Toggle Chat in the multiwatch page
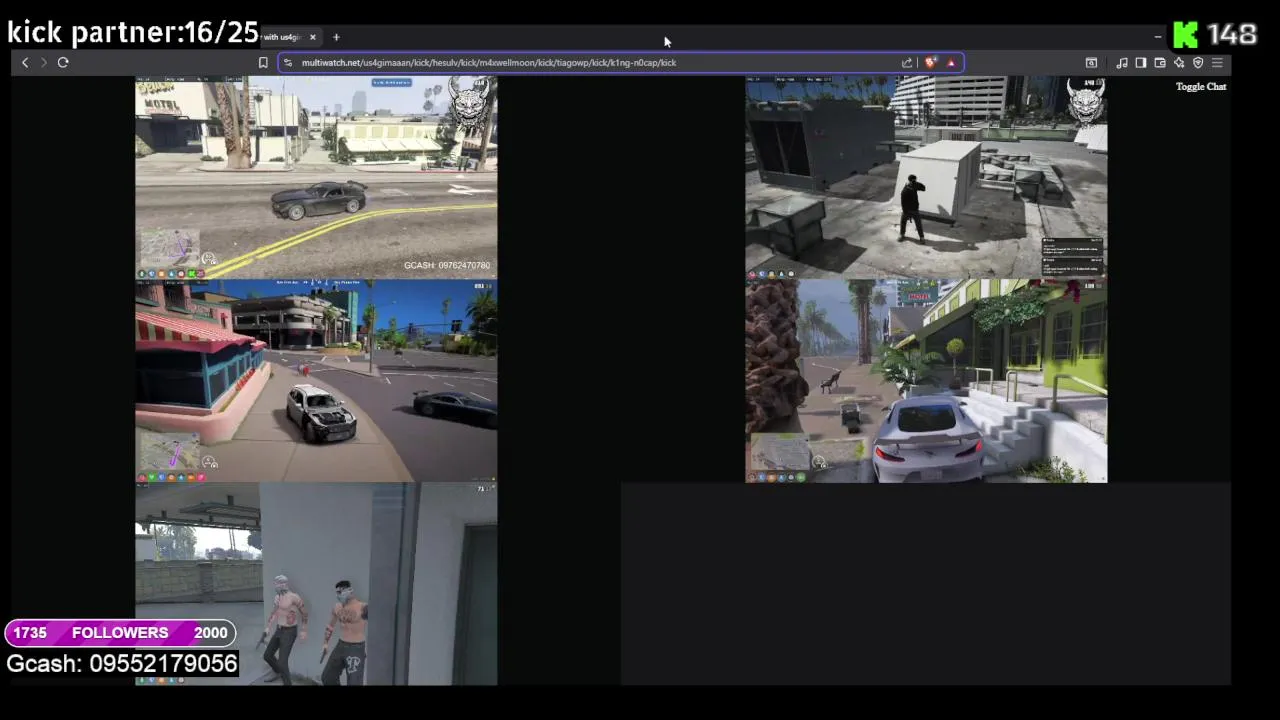This screenshot has height=720, width=1280. [x=1201, y=86]
